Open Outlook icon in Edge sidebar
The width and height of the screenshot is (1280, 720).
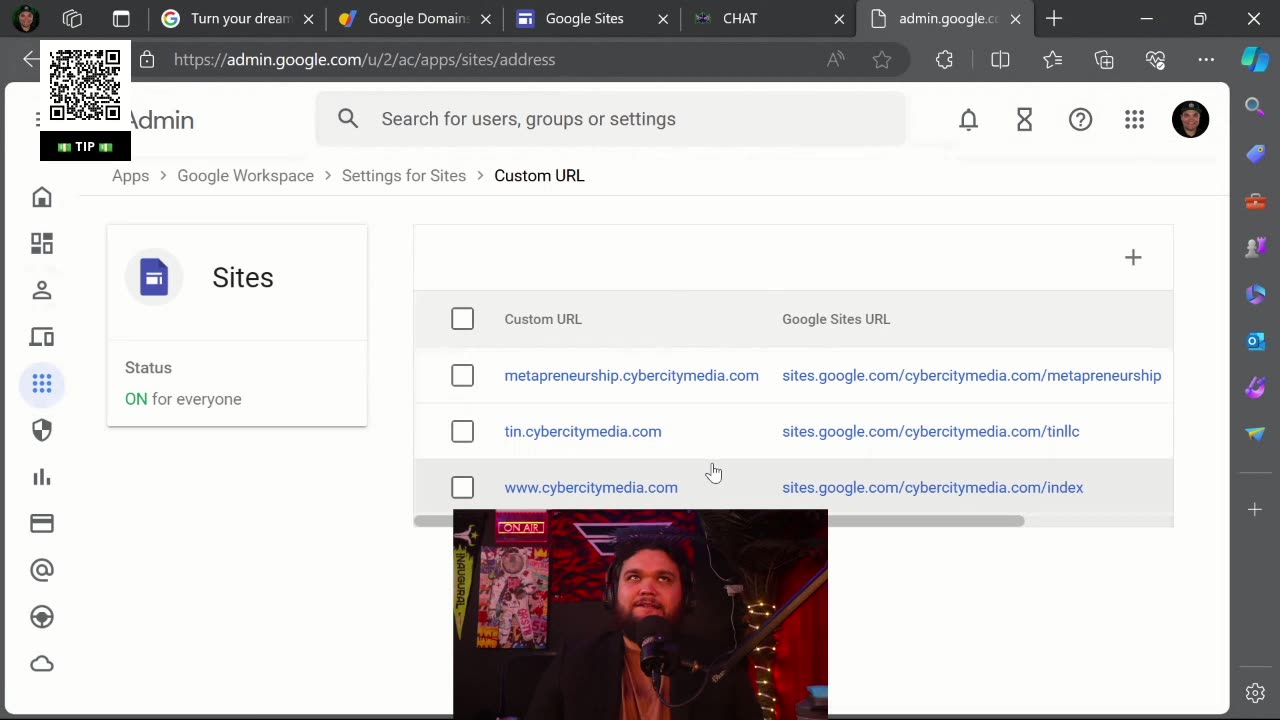pos(1255,341)
